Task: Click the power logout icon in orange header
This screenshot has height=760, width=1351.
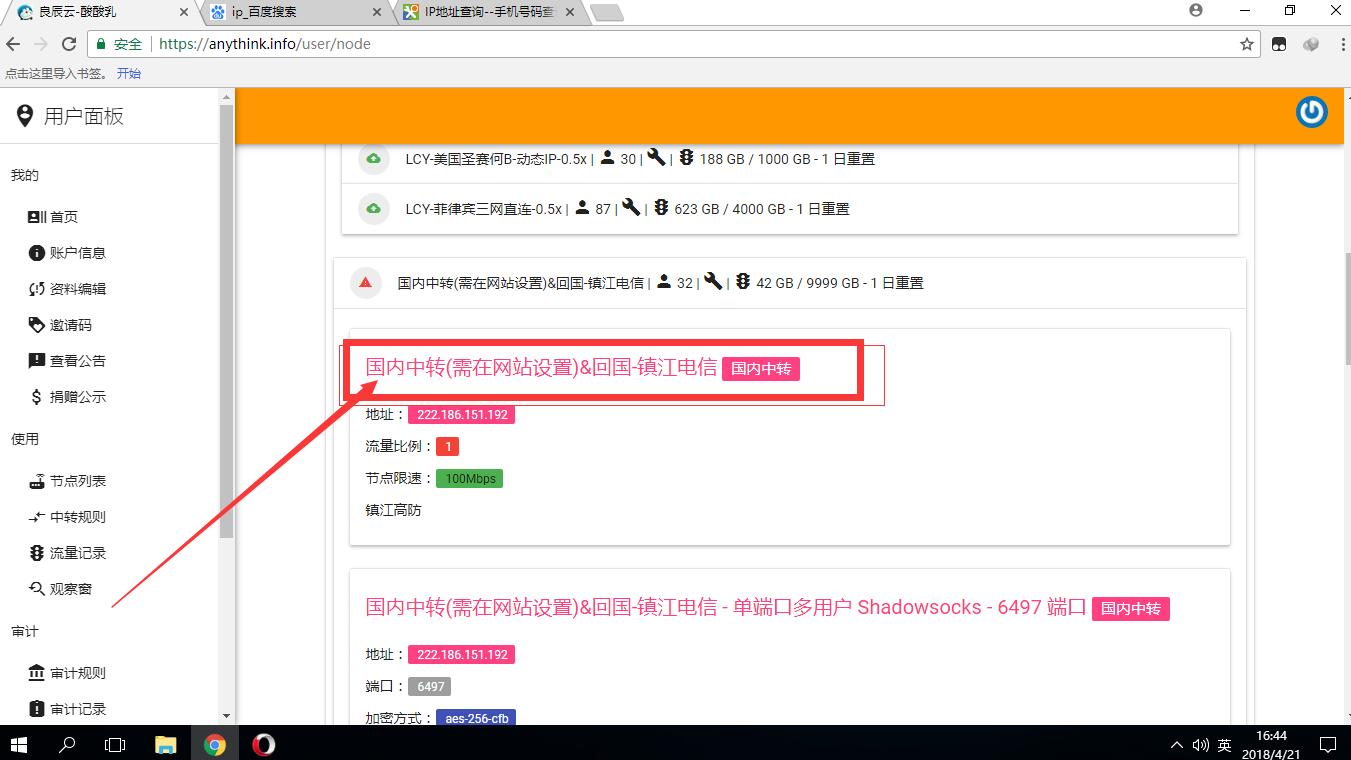Action: [x=1311, y=112]
